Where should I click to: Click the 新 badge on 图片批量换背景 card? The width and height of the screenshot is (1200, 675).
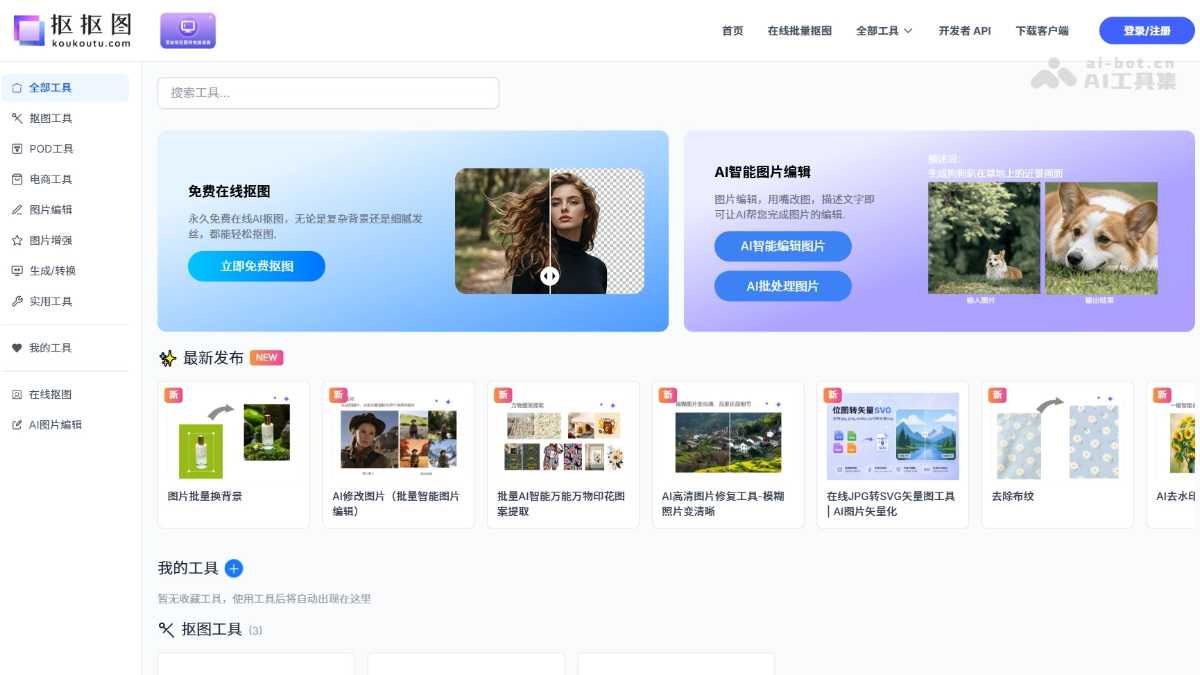pyautogui.click(x=174, y=395)
